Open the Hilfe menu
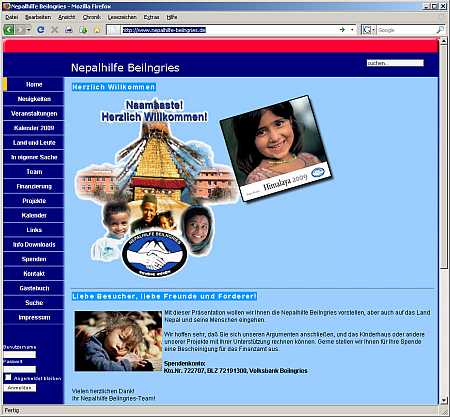Screen dimensions: 450x417 pos(172,17)
